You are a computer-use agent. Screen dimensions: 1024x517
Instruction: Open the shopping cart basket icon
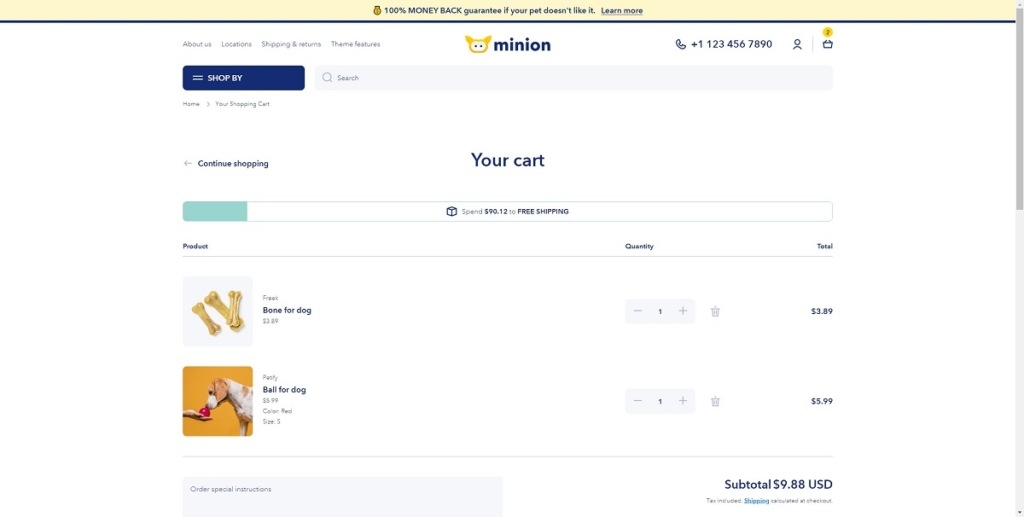[x=827, y=44]
